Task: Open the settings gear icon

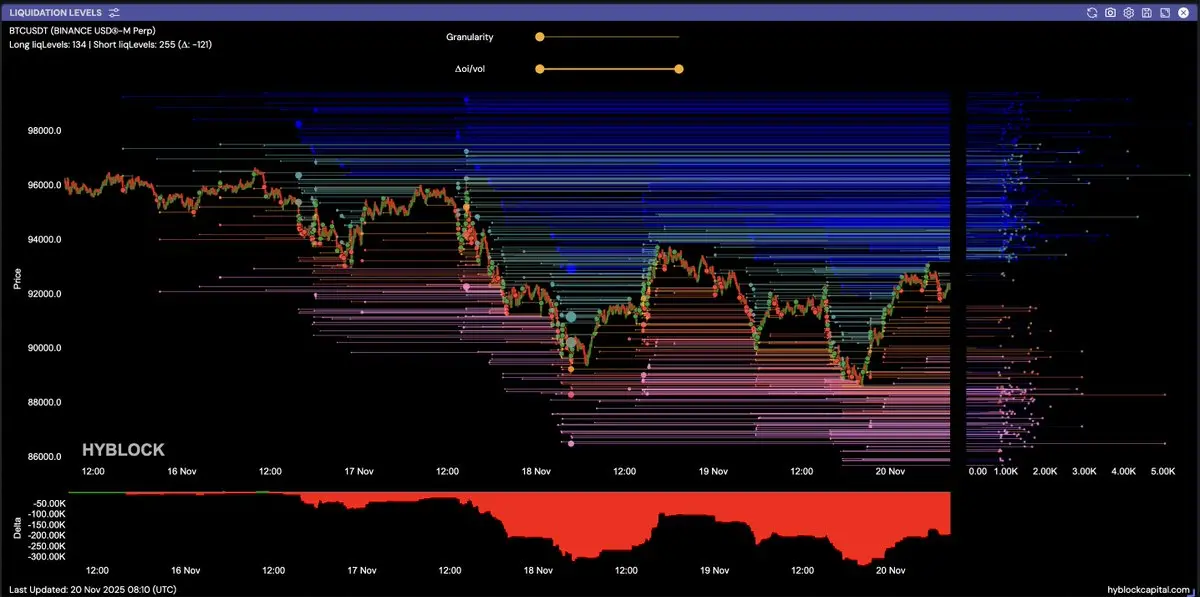Action: (1128, 12)
